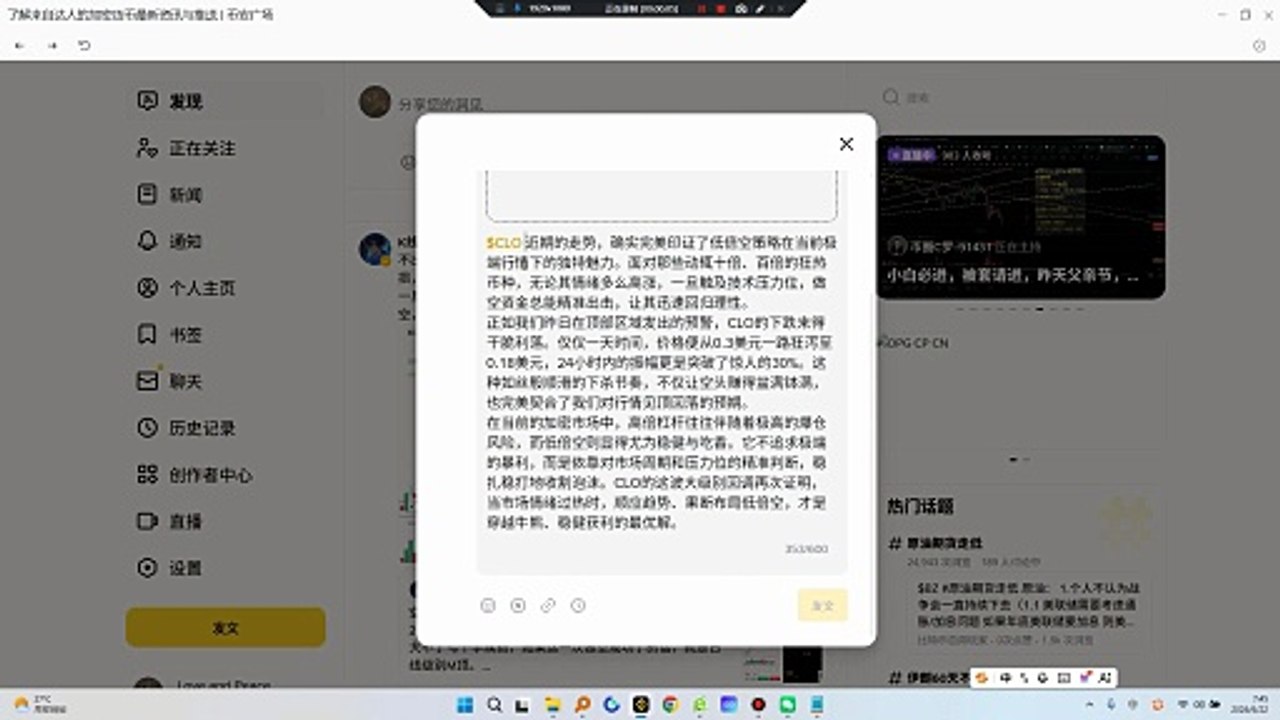Open 个人主页 in the left sidebar

point(225,288)
